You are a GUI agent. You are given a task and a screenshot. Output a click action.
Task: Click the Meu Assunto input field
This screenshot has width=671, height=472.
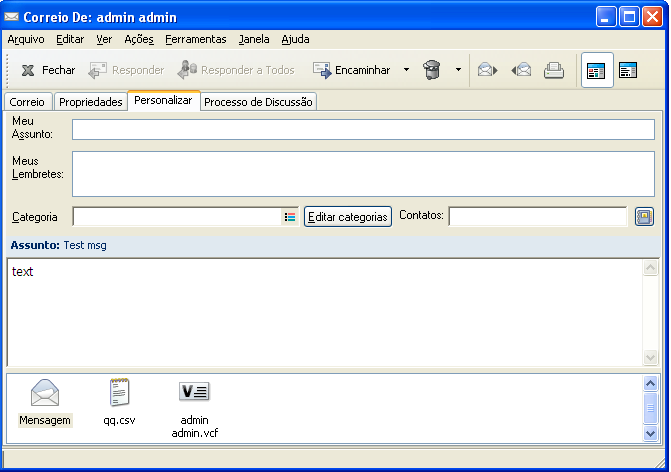point(363,130)
